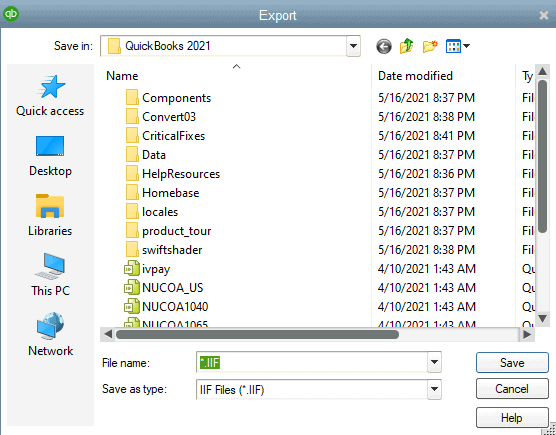This screenshot has width=556, height=435.
Task: Close the Export dialog
Action: 544,15
